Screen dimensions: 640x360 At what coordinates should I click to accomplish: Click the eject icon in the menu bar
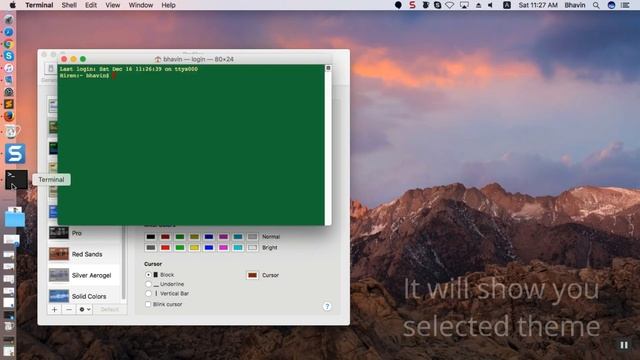pyautogui.click(x=478, y=5)
